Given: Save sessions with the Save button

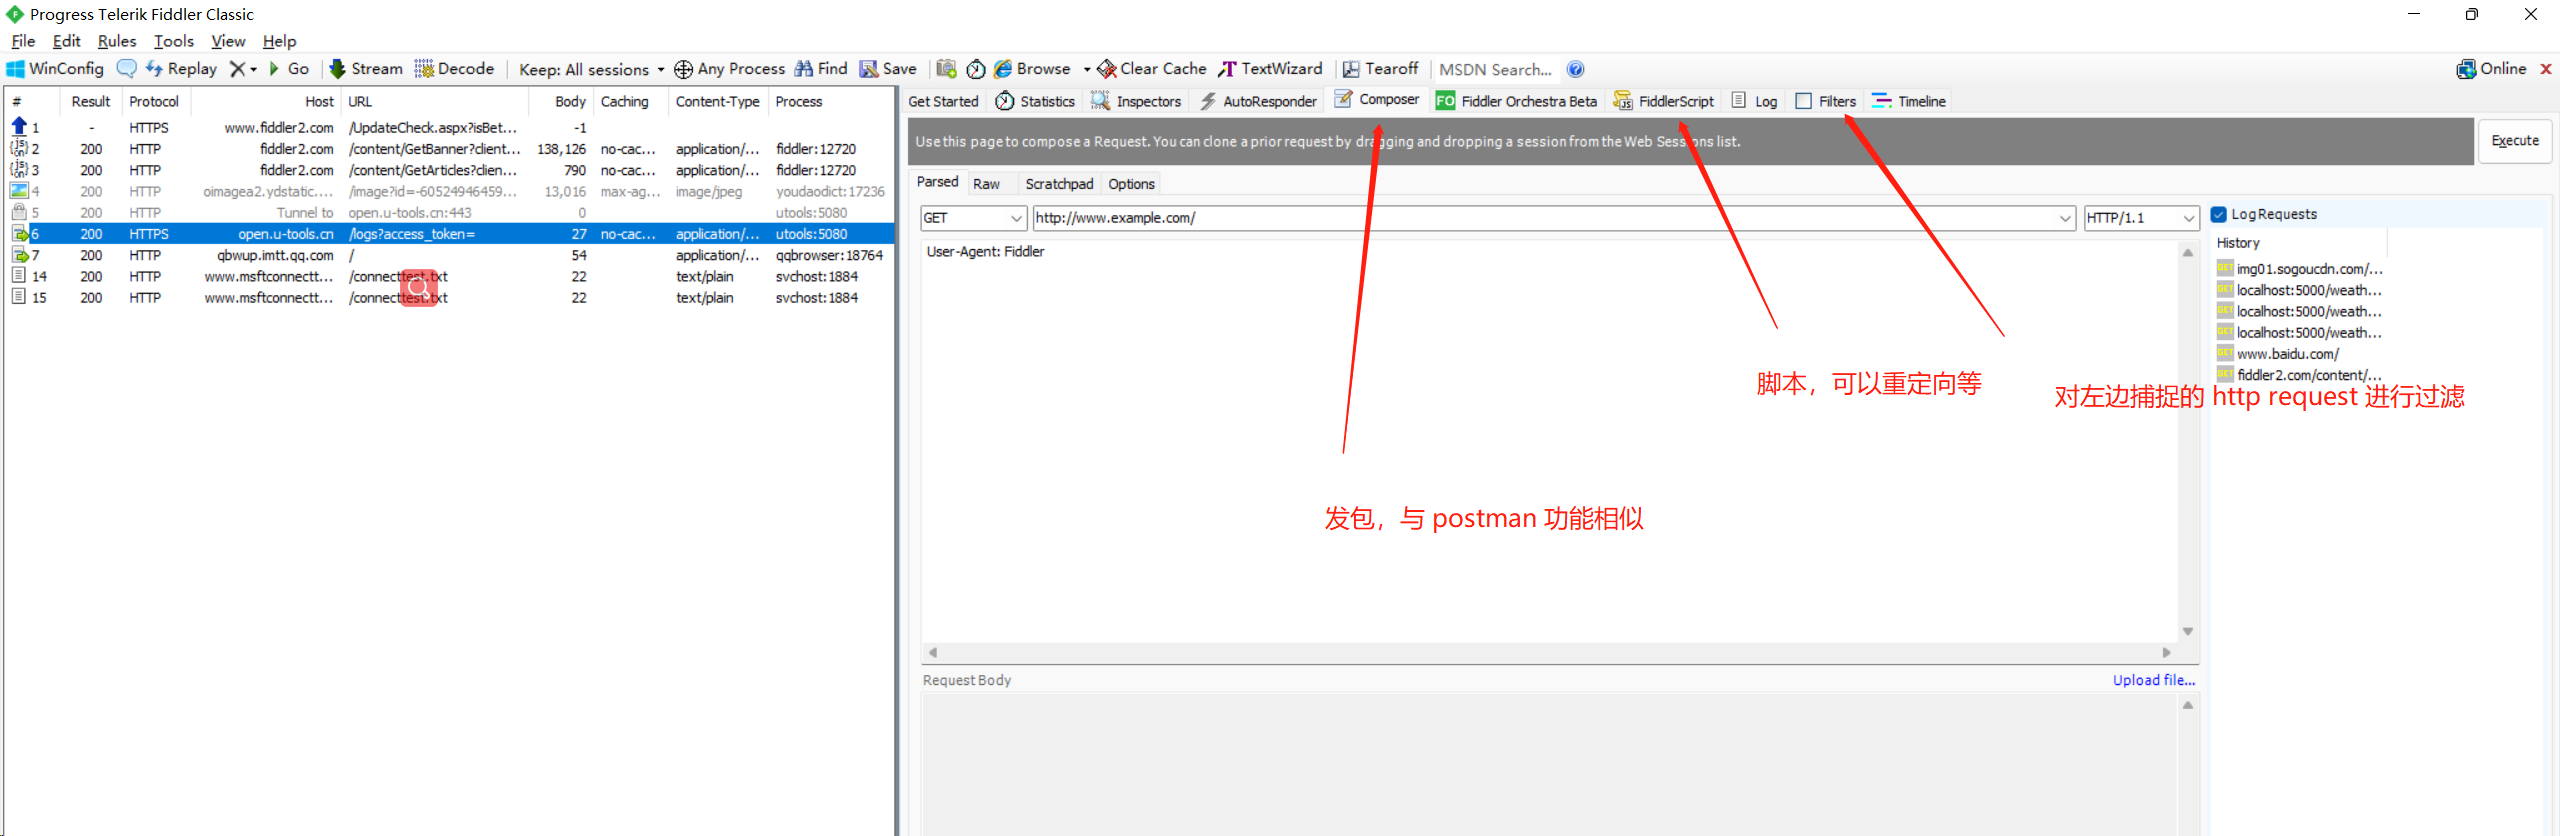Looking at the screenshot, I should click(888, 69).
